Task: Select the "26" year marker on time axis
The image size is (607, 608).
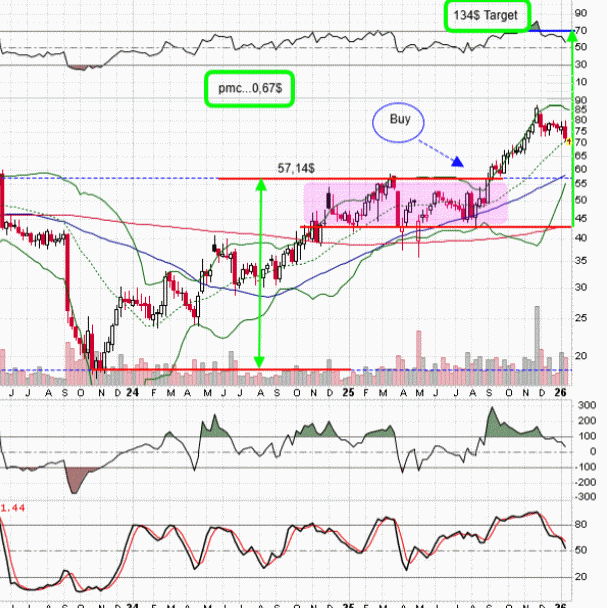Action: tap(563, 394)
